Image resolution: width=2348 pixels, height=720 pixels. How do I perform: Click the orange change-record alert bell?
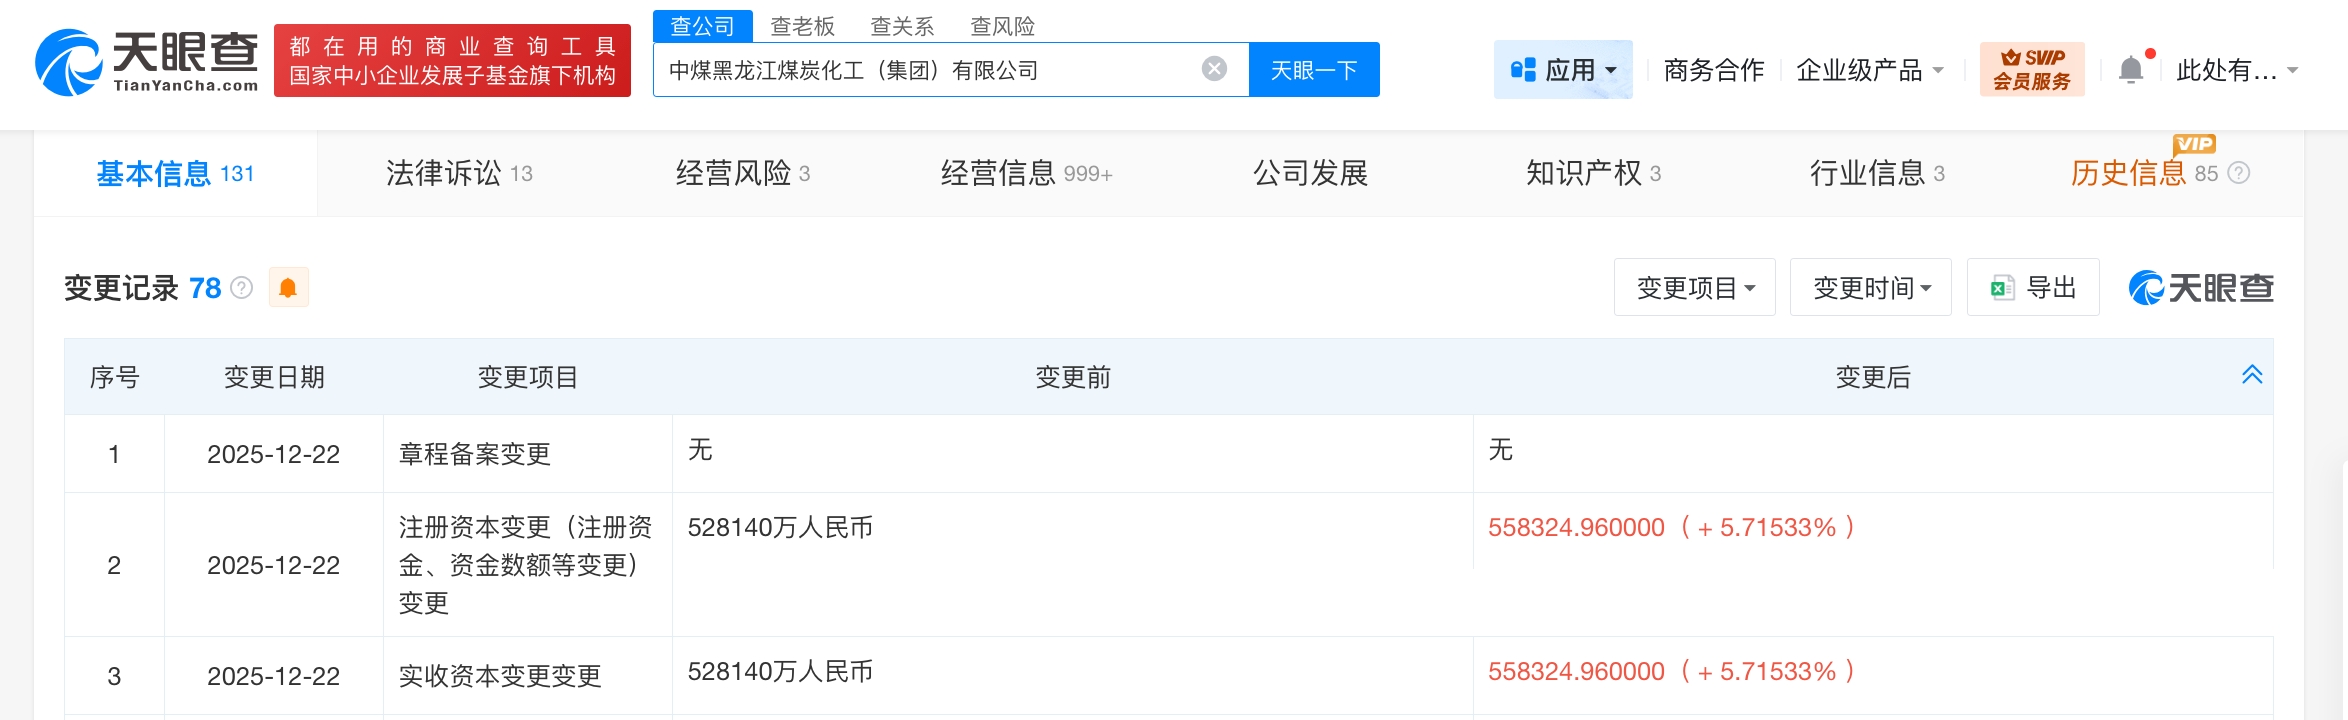point(288,288)
